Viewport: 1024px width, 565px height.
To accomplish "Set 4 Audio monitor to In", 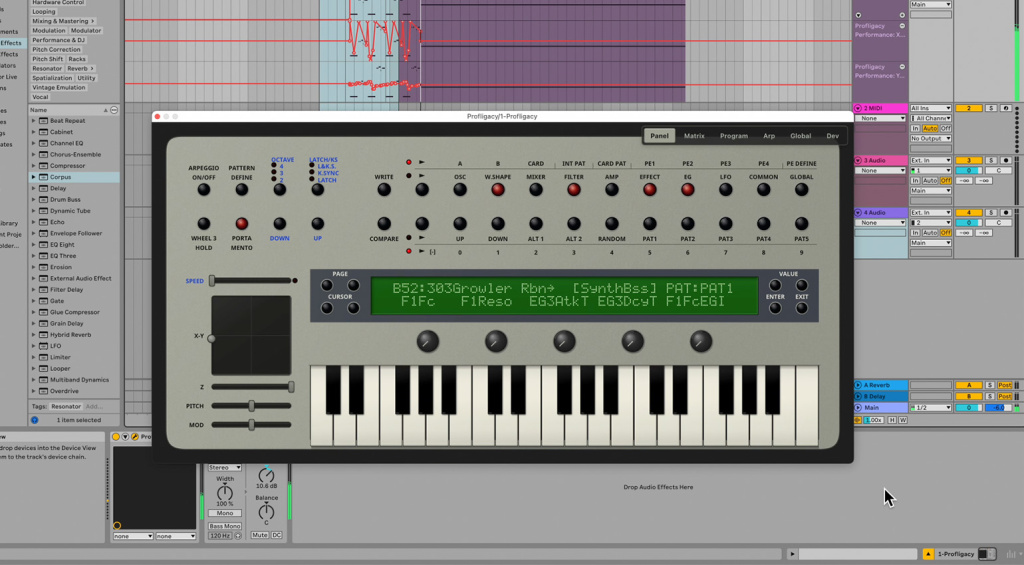I will coord(916,233).
